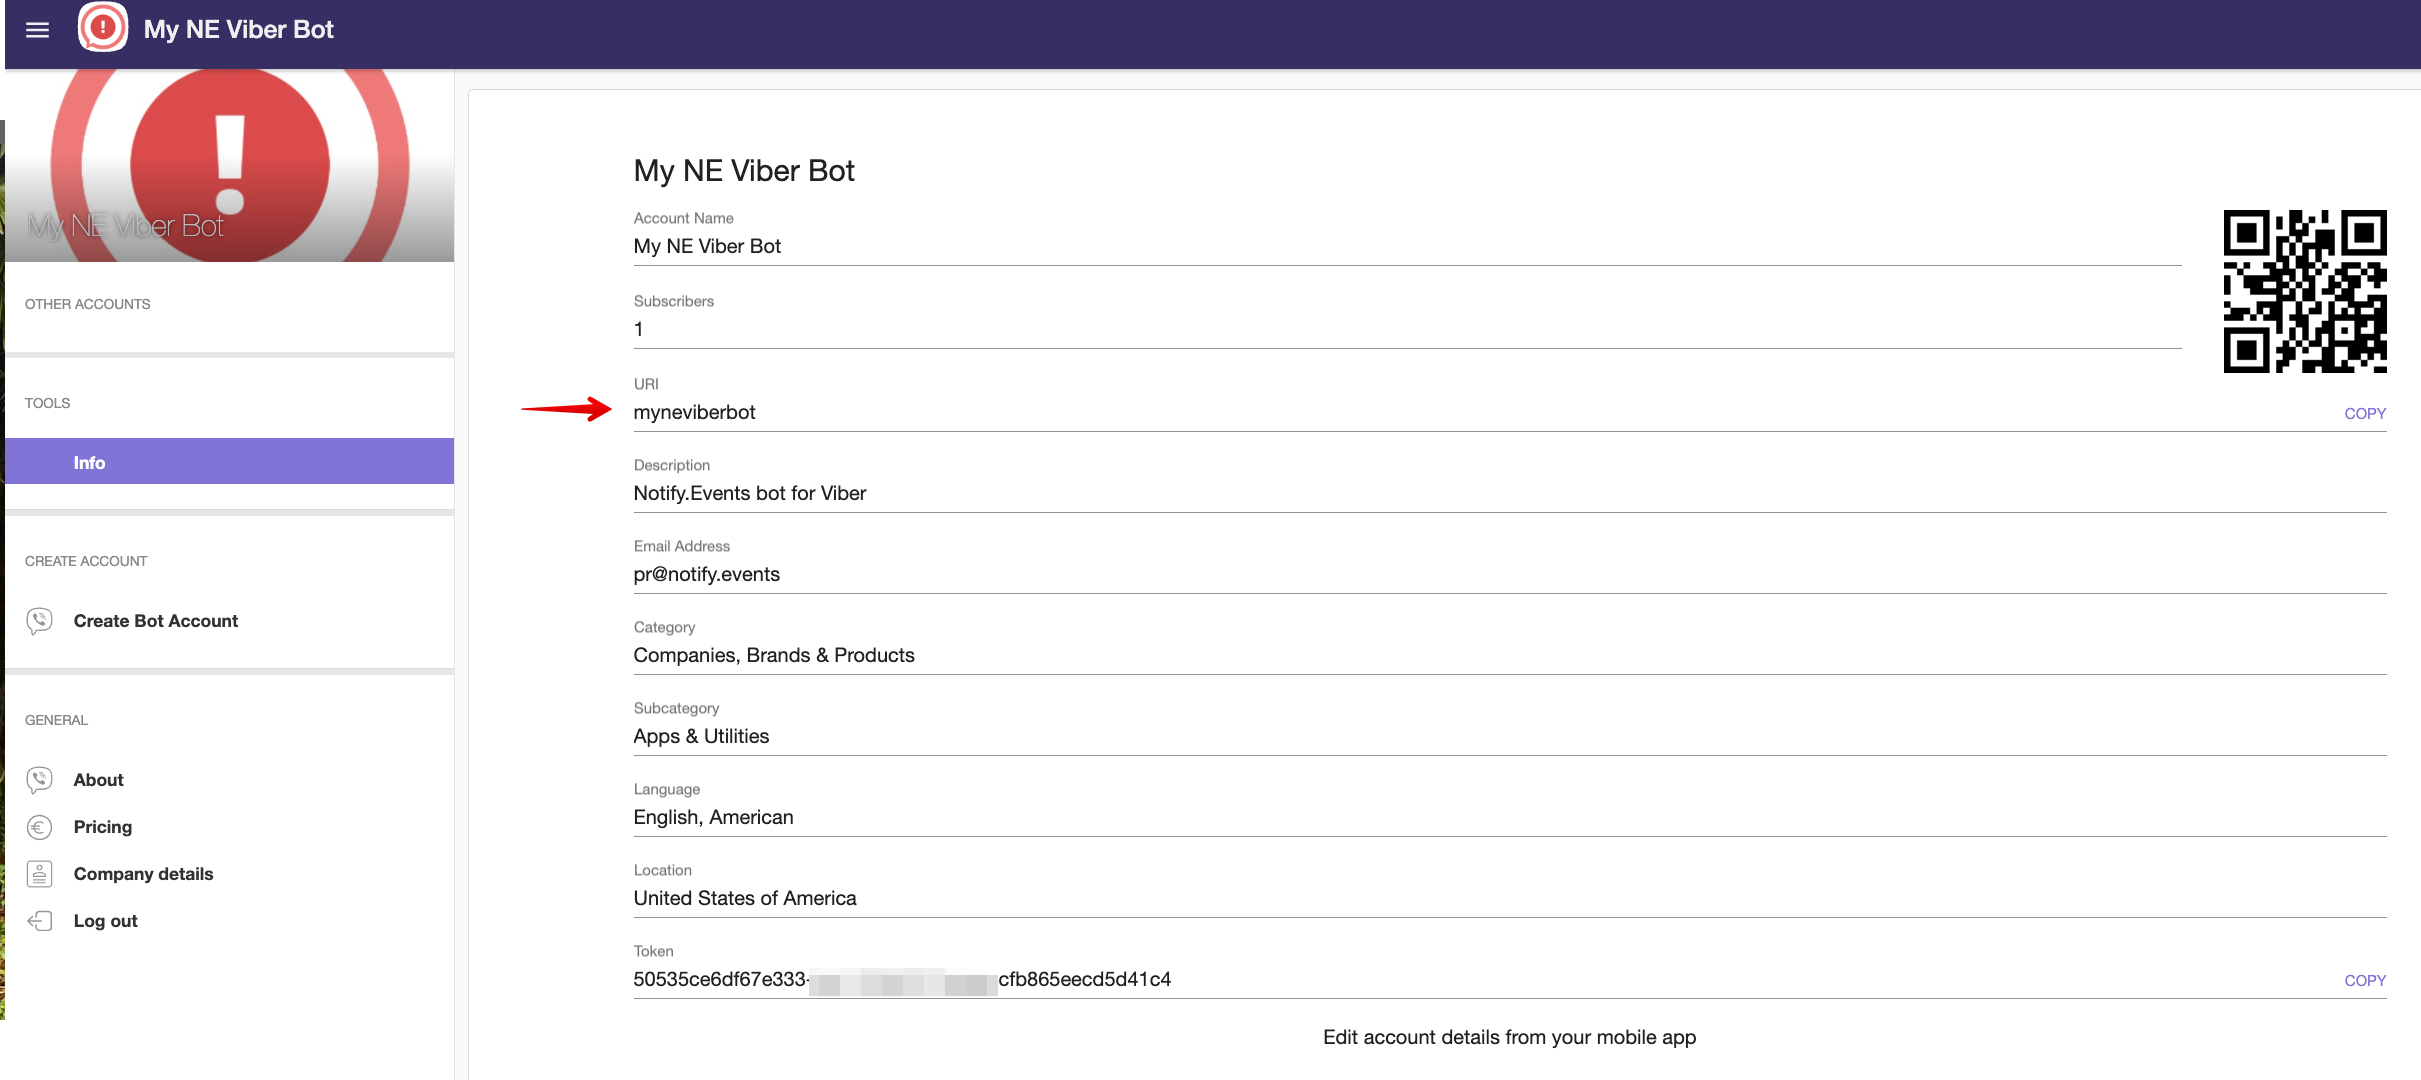Click the Log out icon
The image size is (2421, 1080).
(39, 919)
